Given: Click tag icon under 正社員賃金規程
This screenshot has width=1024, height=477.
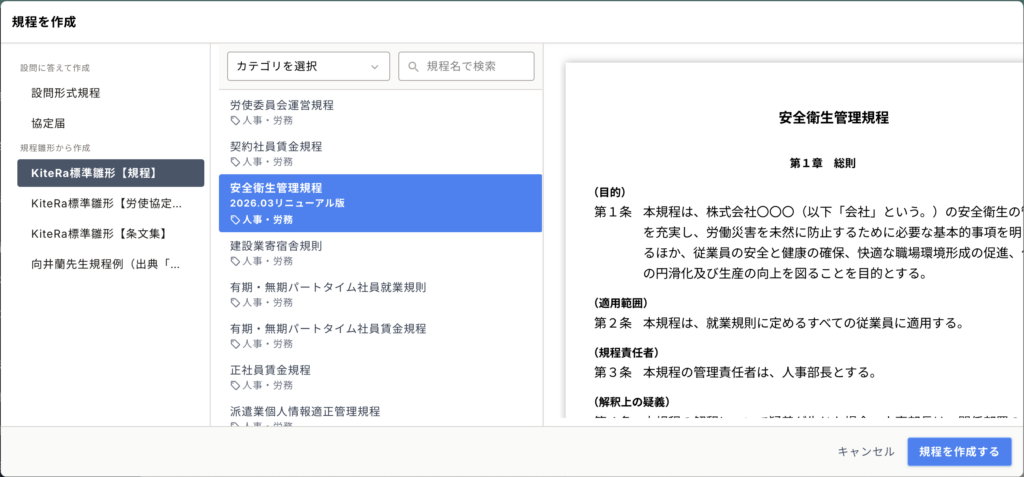Looking at the screenshot, I should 235,385.
